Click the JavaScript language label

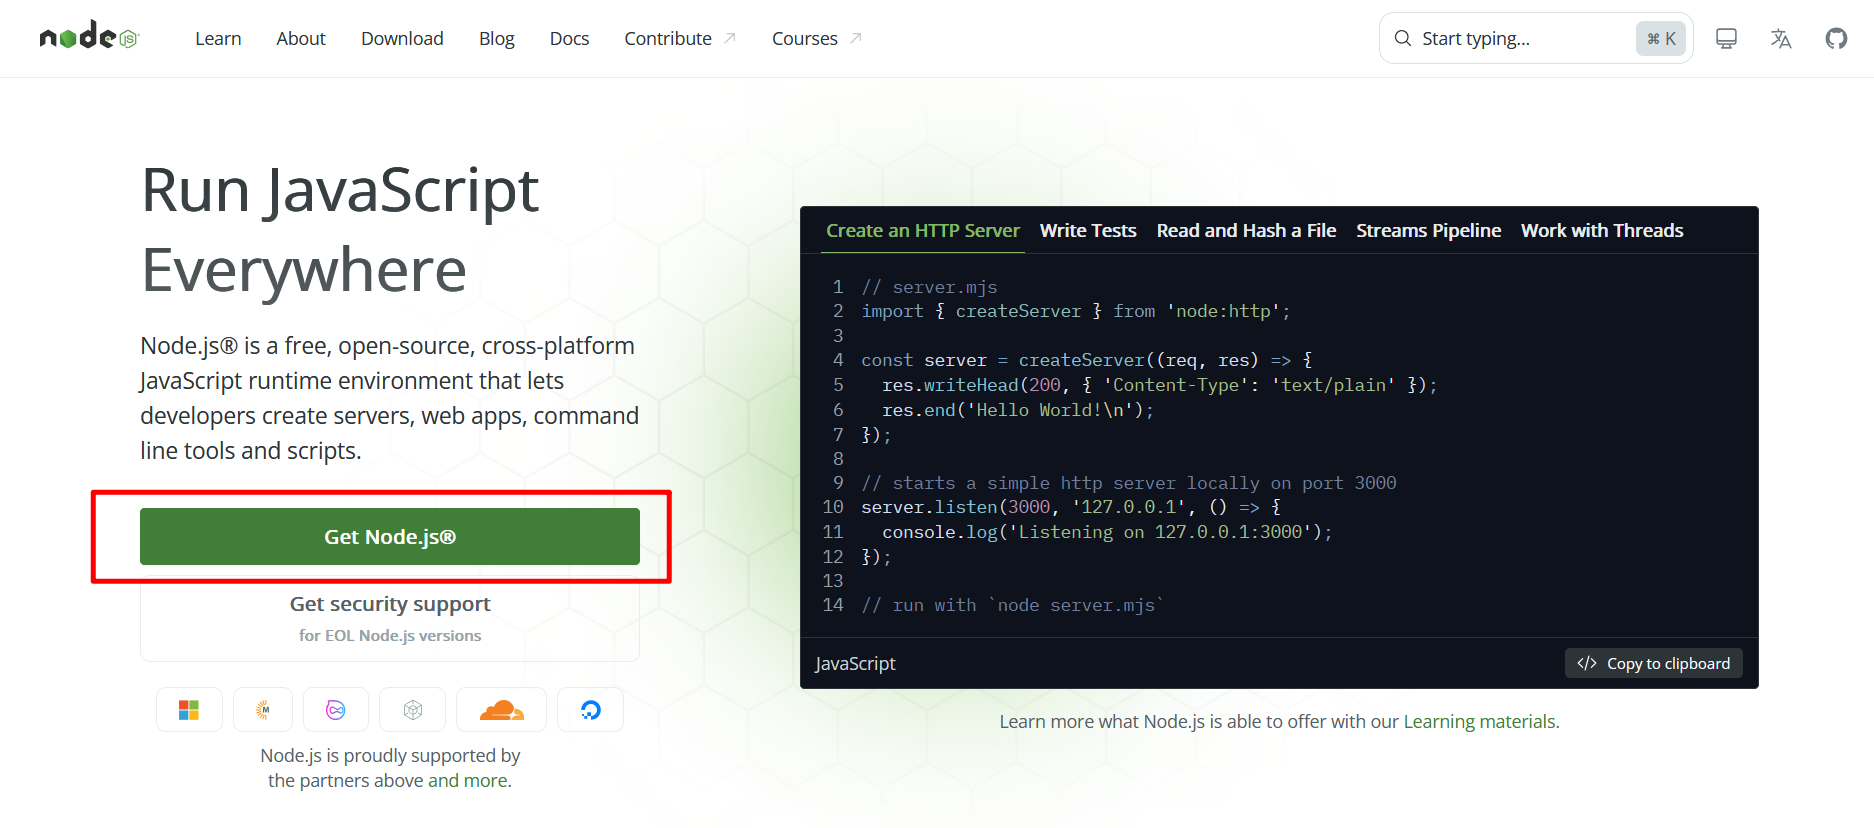click(855, 664)
